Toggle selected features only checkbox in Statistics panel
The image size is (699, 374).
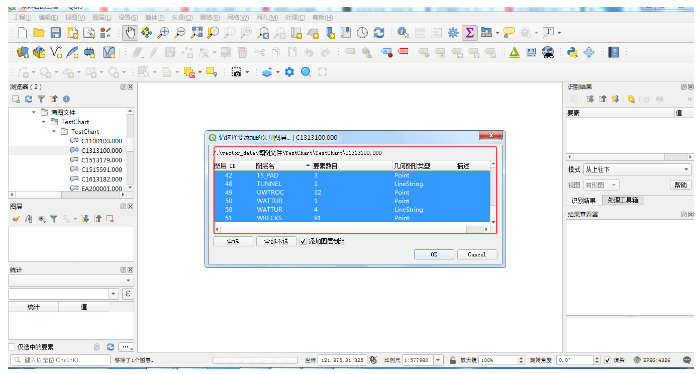(12, 347)
